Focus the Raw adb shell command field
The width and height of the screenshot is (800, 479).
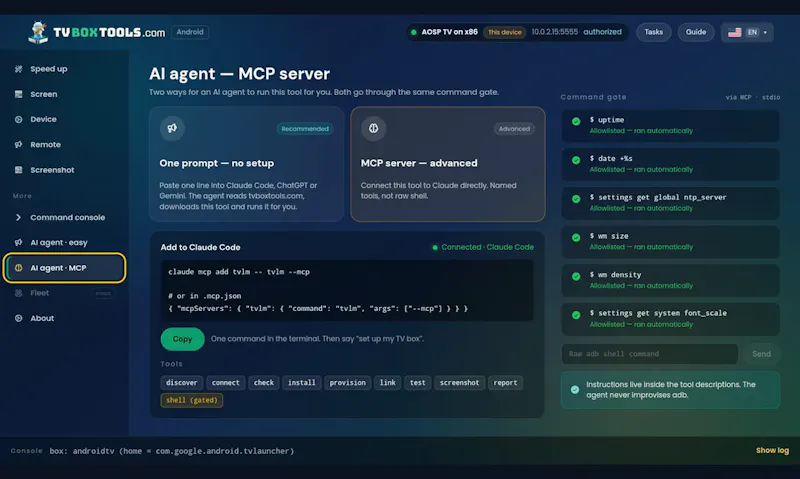point(649,354)
